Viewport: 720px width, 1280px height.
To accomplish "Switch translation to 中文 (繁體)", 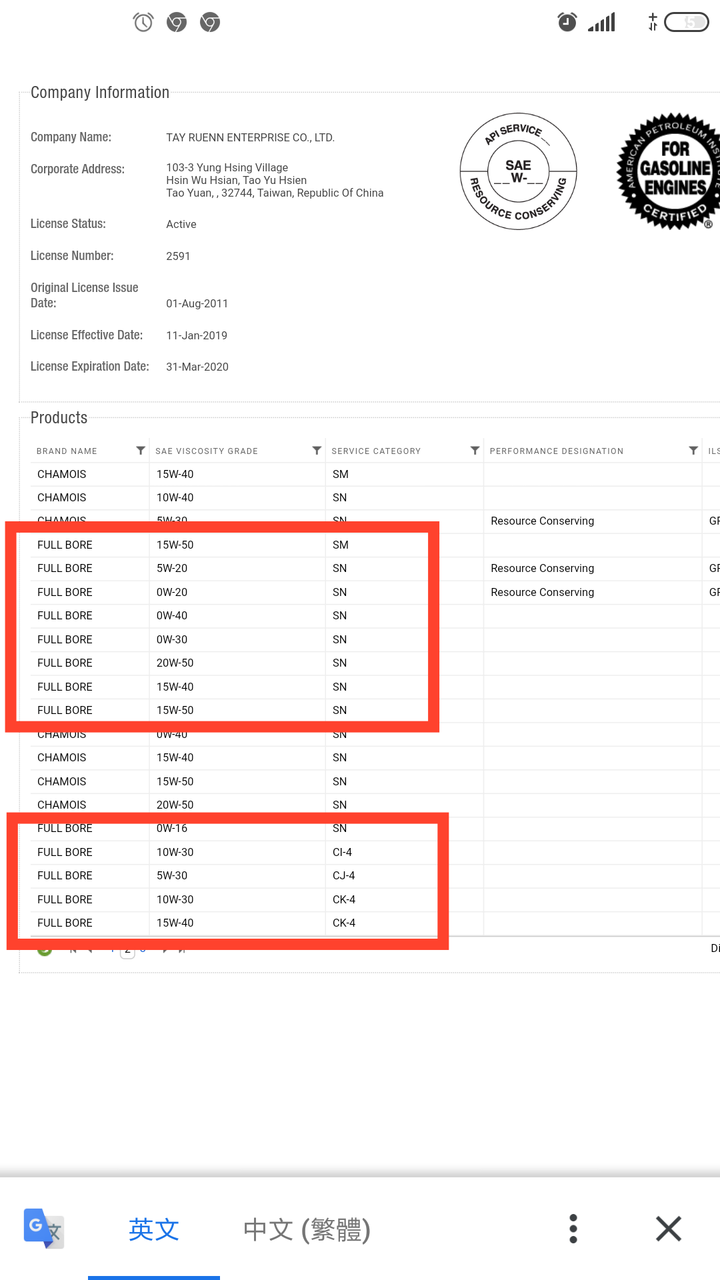I will coord(307,1229).
